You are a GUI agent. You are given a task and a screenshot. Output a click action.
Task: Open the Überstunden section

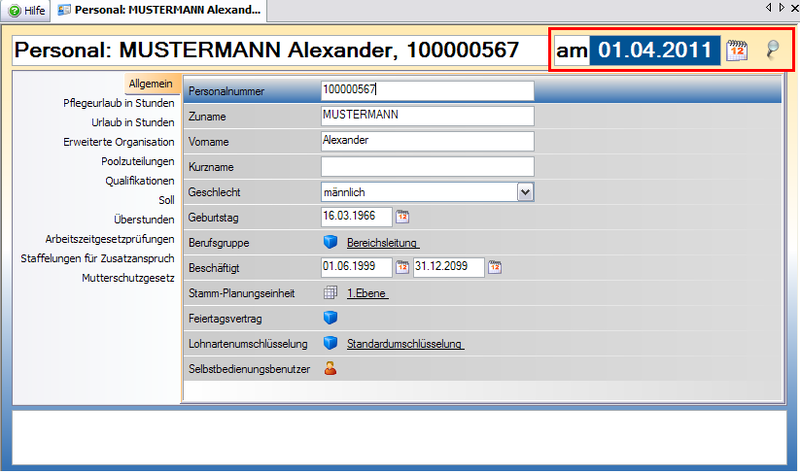(x=144, y=219)
